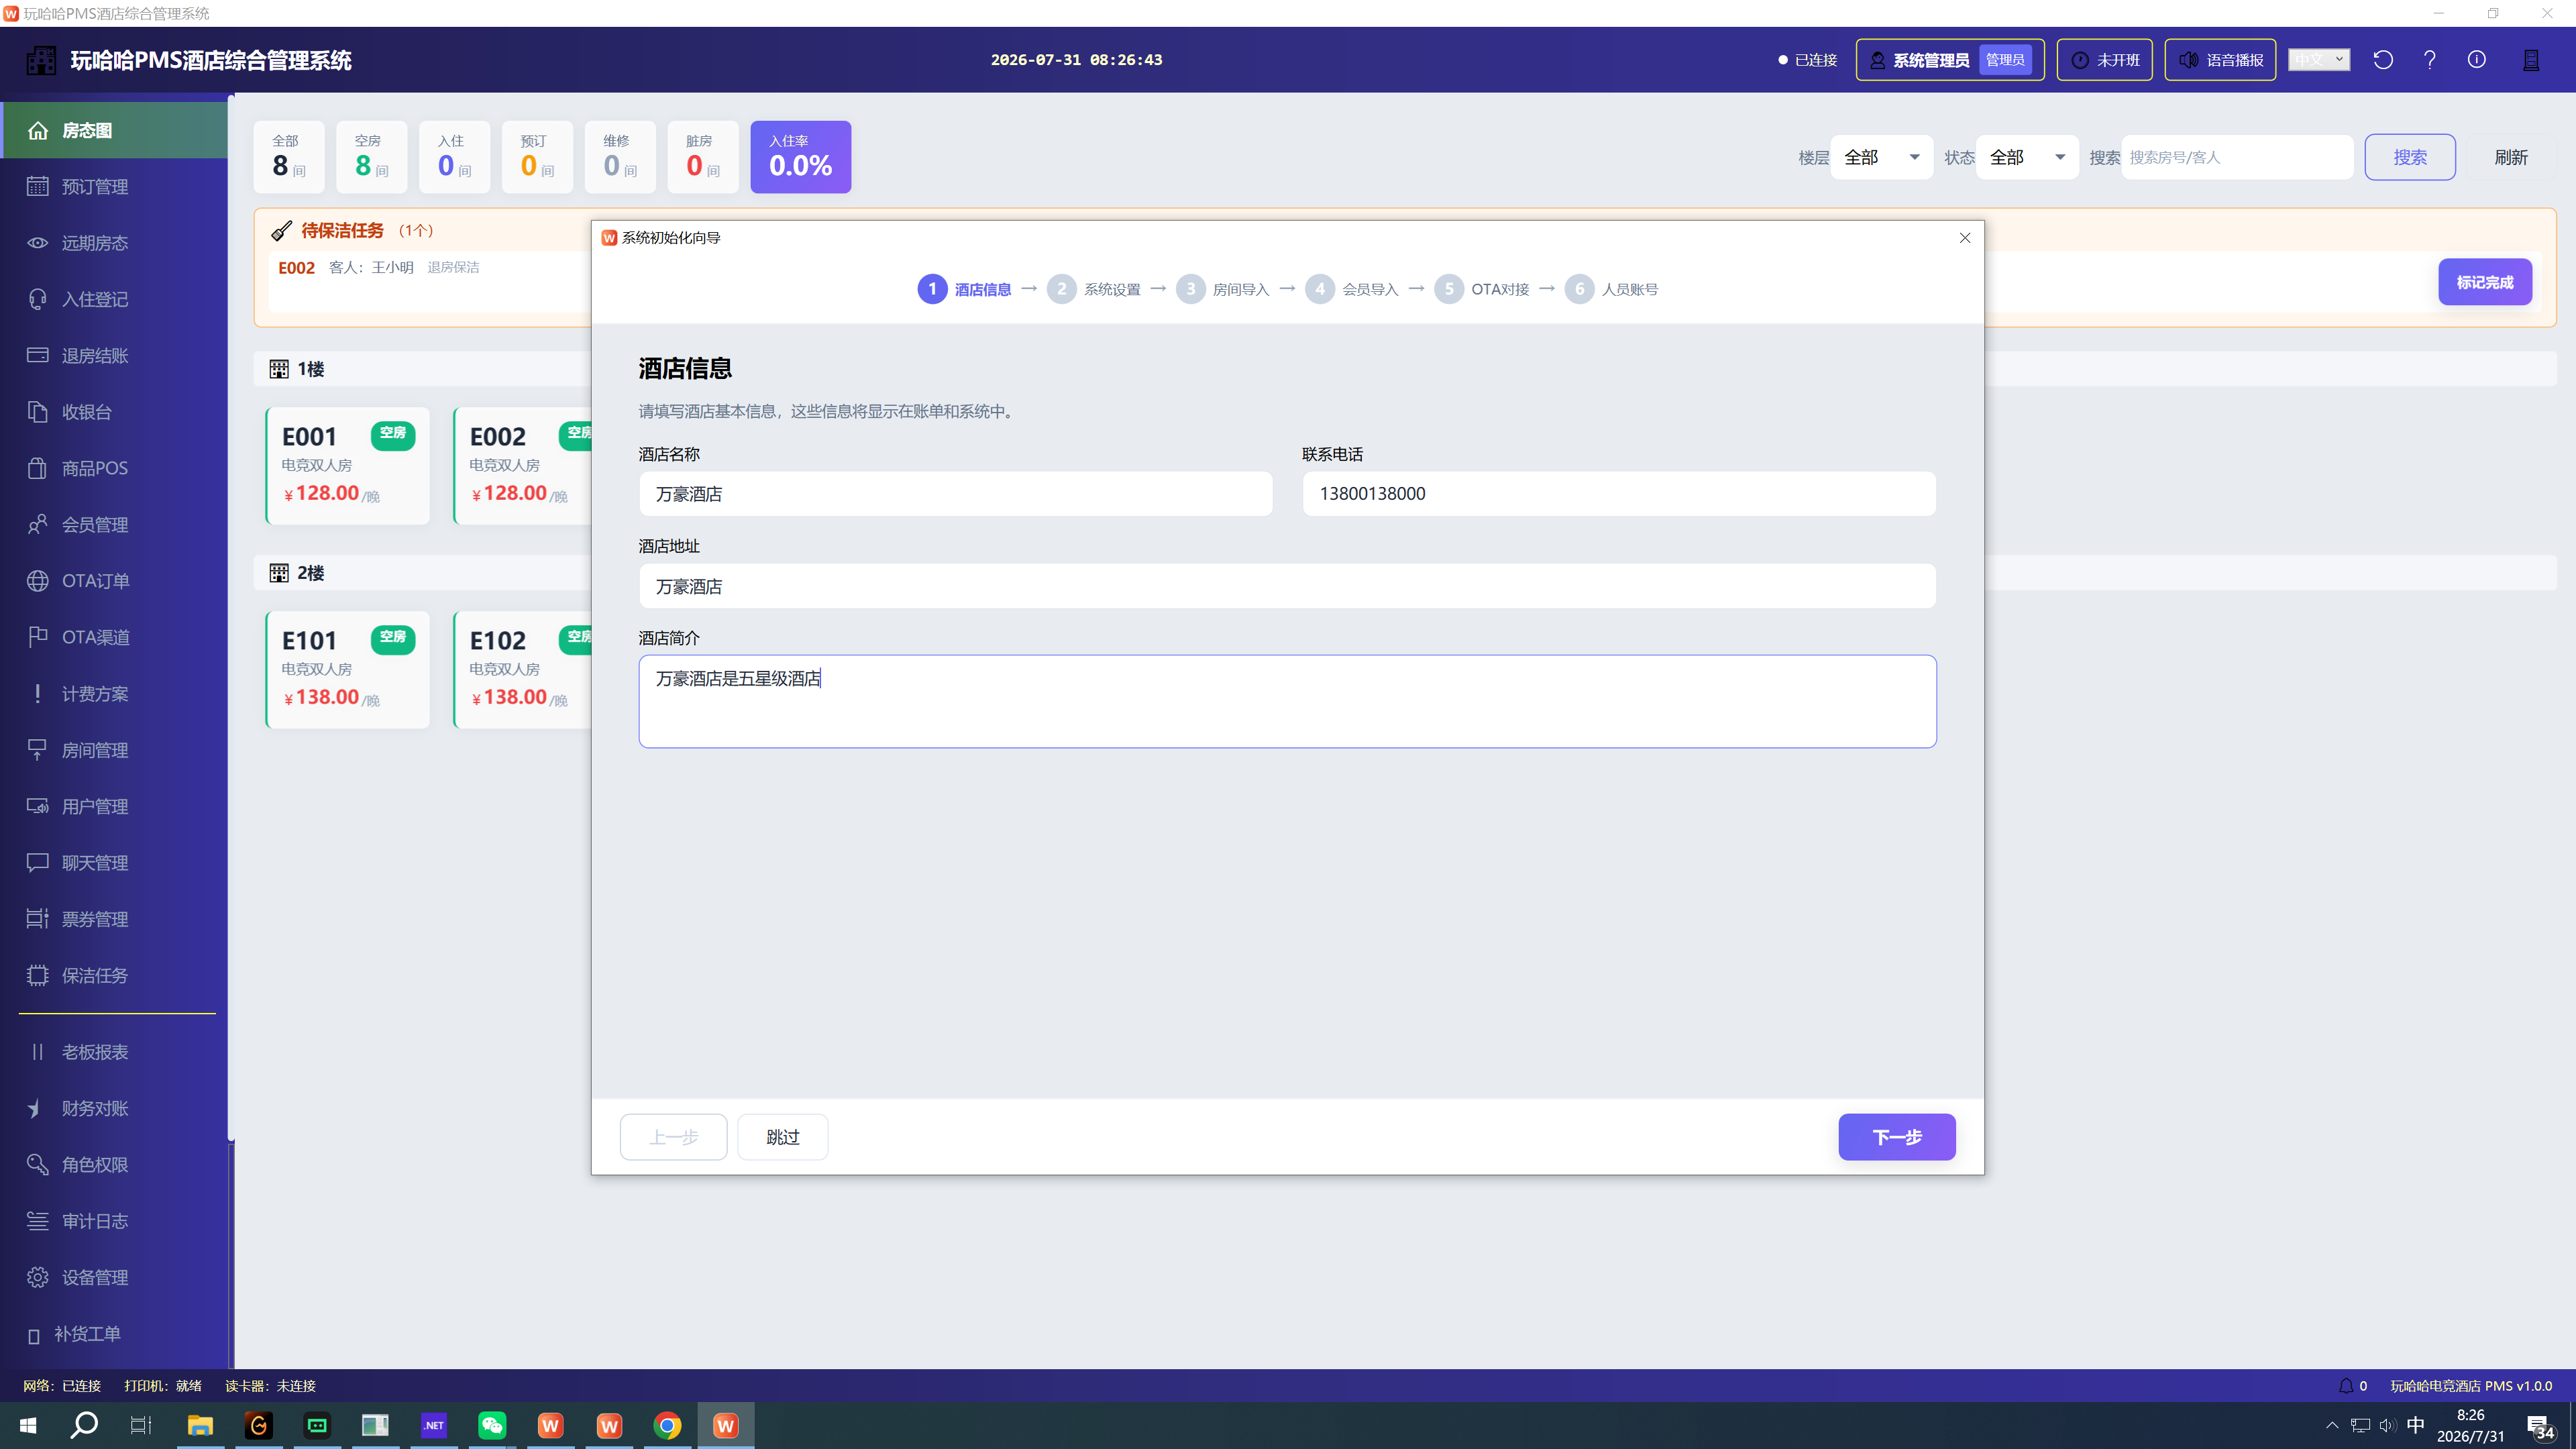Open 收银台 sidebar item
The height and width of the screenshot is (1449, 2576).
[x=114, y=412]
